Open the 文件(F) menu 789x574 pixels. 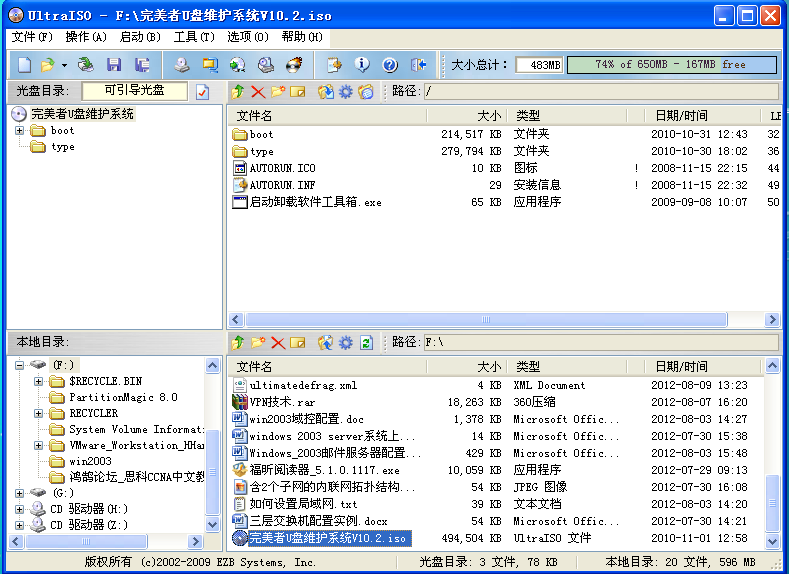coord(32,37)
